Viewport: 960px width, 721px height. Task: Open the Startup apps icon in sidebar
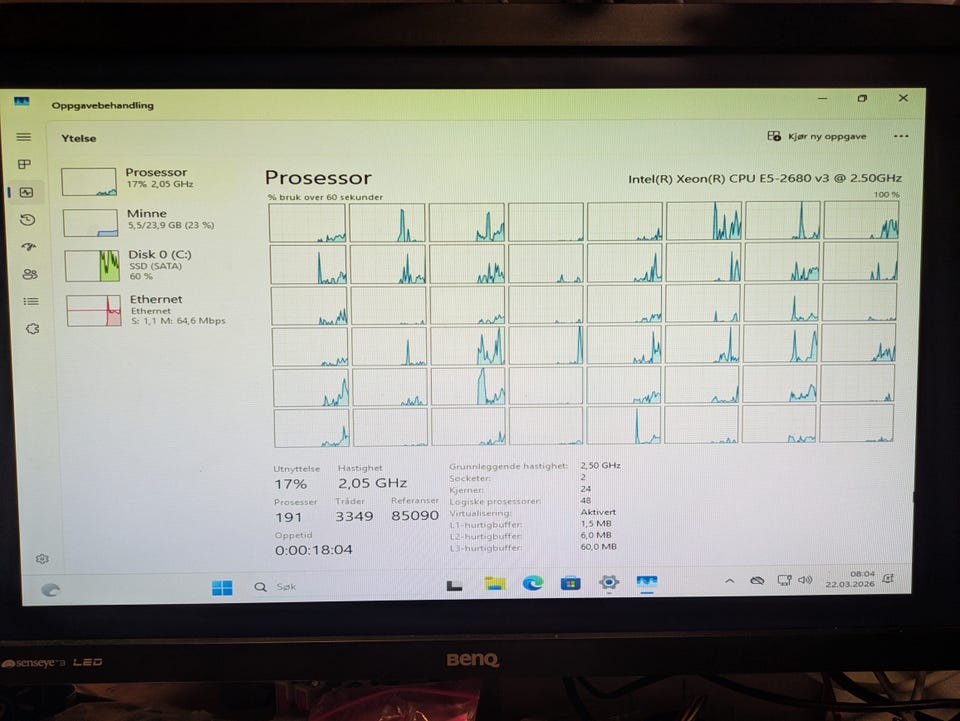pos(29,247)
